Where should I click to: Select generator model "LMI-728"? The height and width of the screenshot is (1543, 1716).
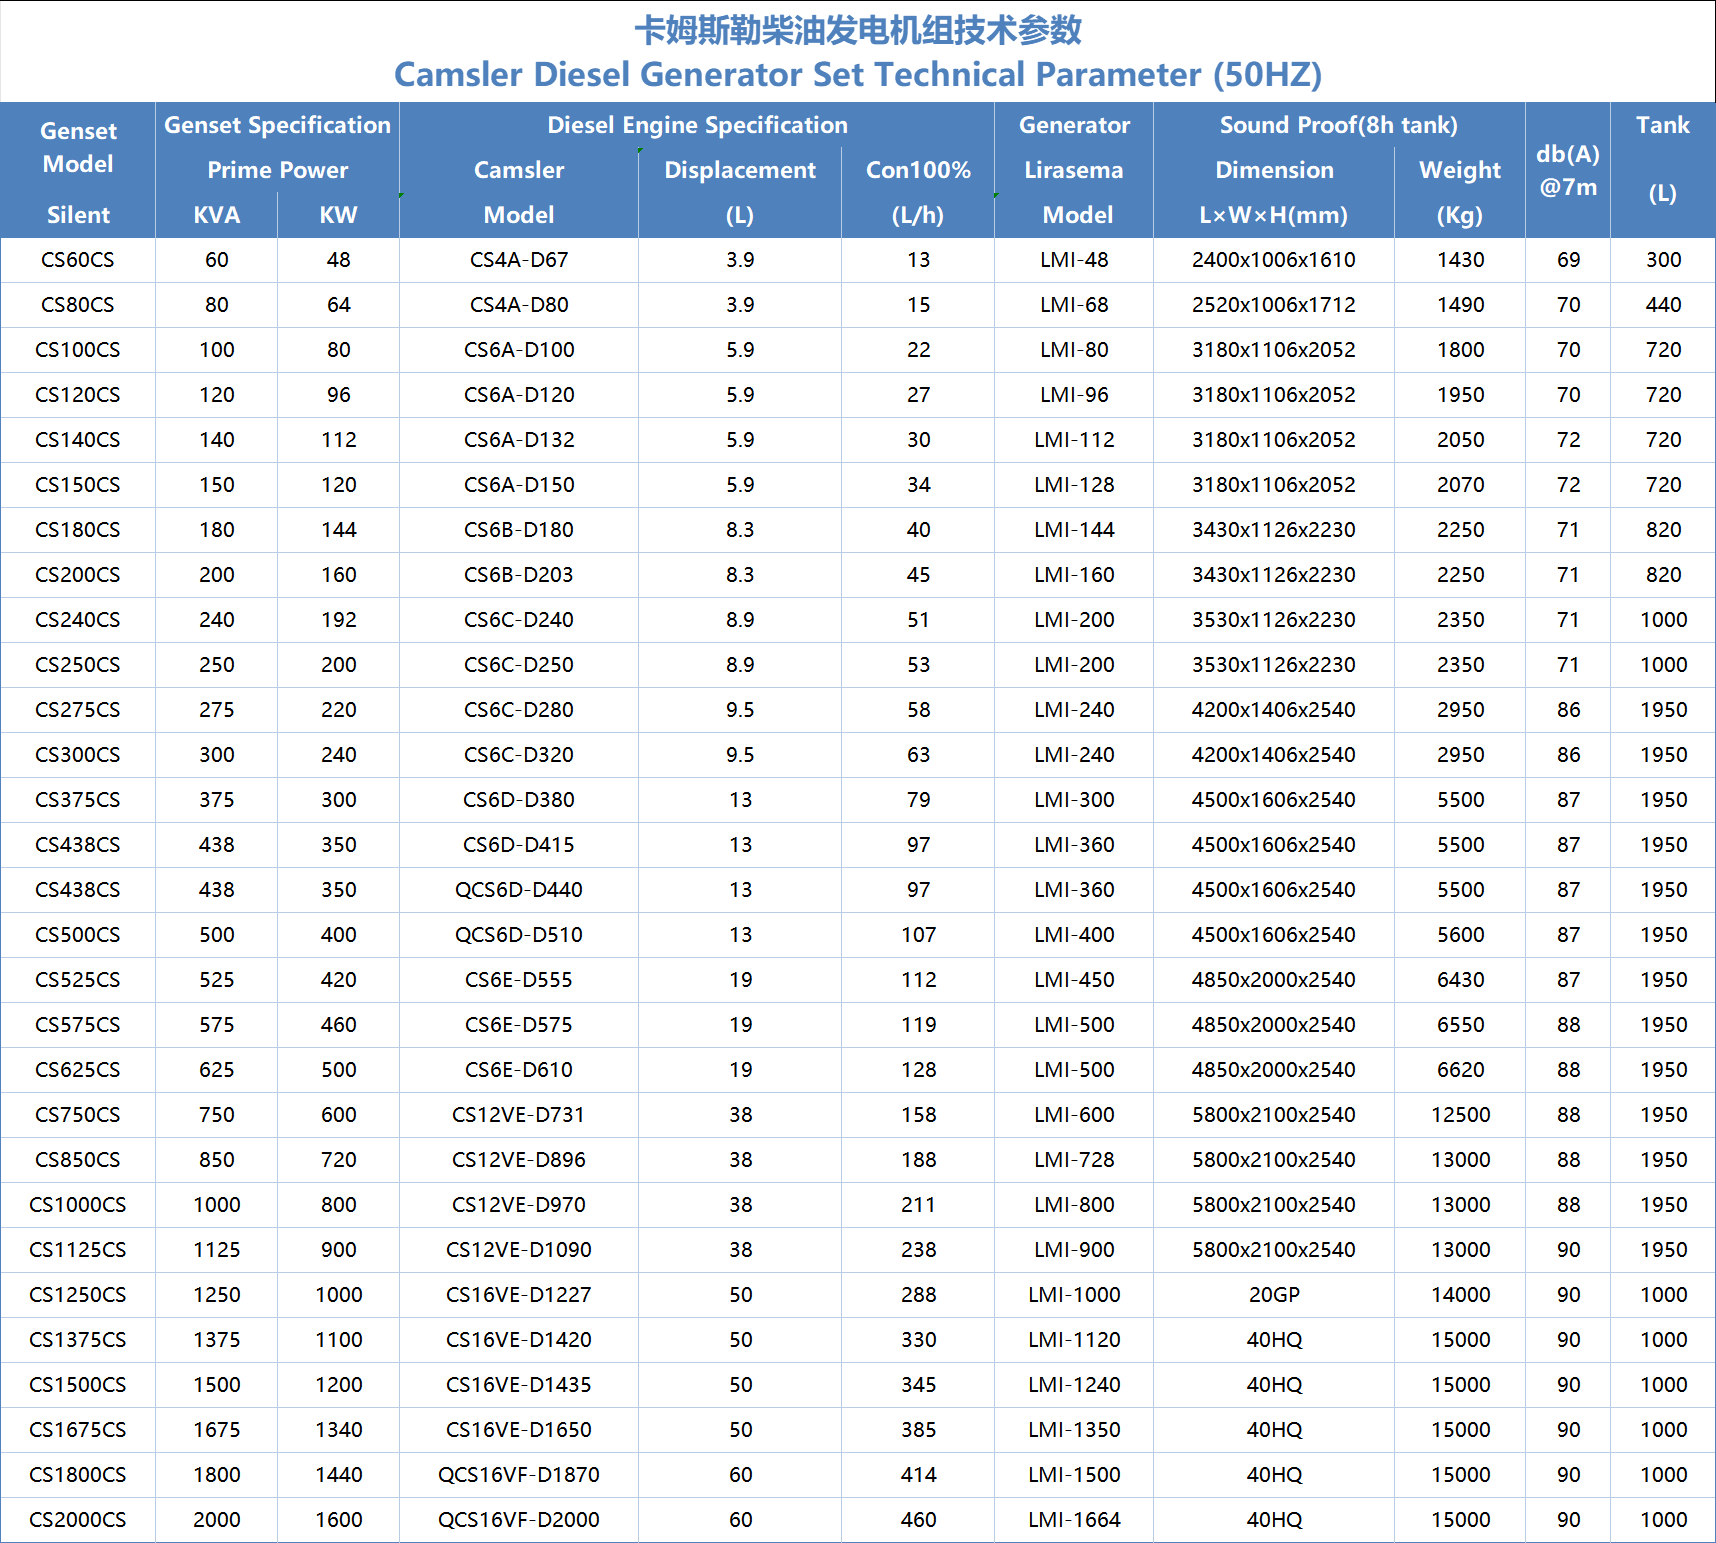1074,1160
